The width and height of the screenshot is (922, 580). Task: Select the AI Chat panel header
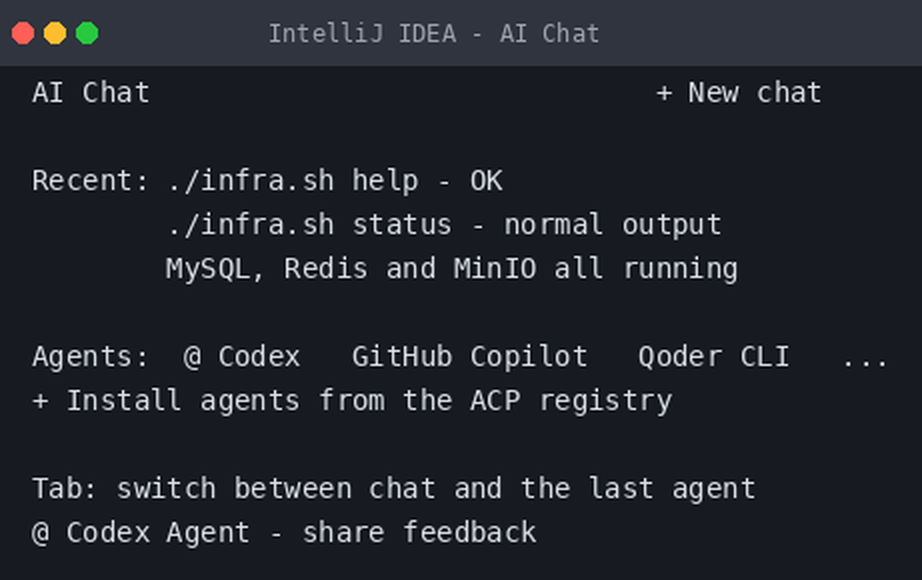click(91, 93)
